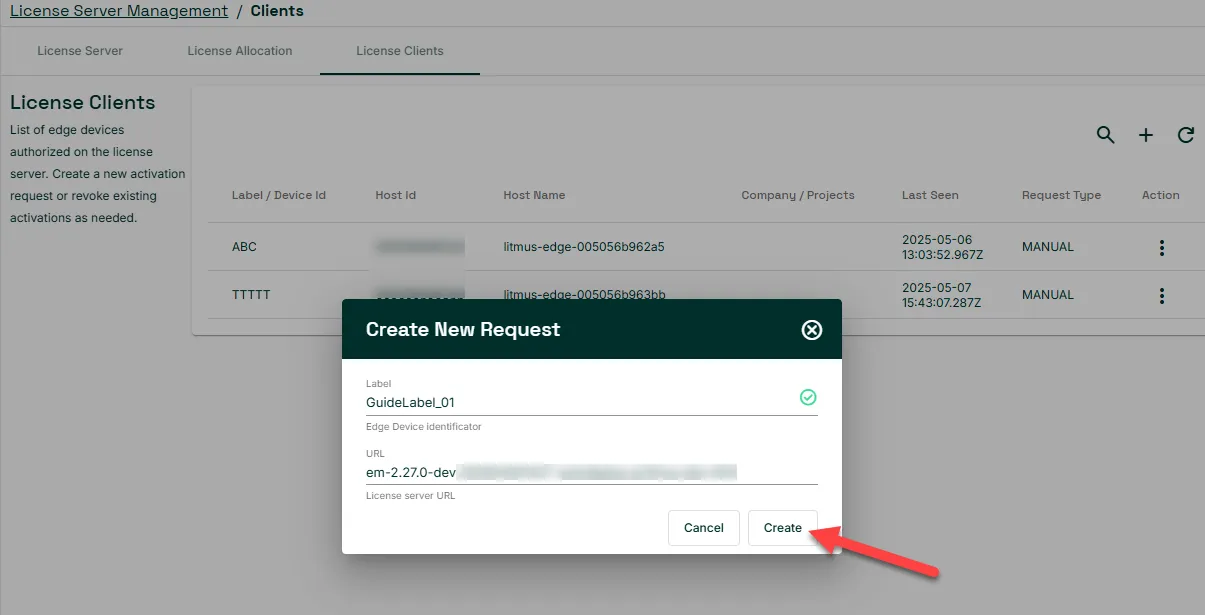Screen dimensions: 1205x615
Task: Refresh the License Clients list
Action: point(1186,135)
